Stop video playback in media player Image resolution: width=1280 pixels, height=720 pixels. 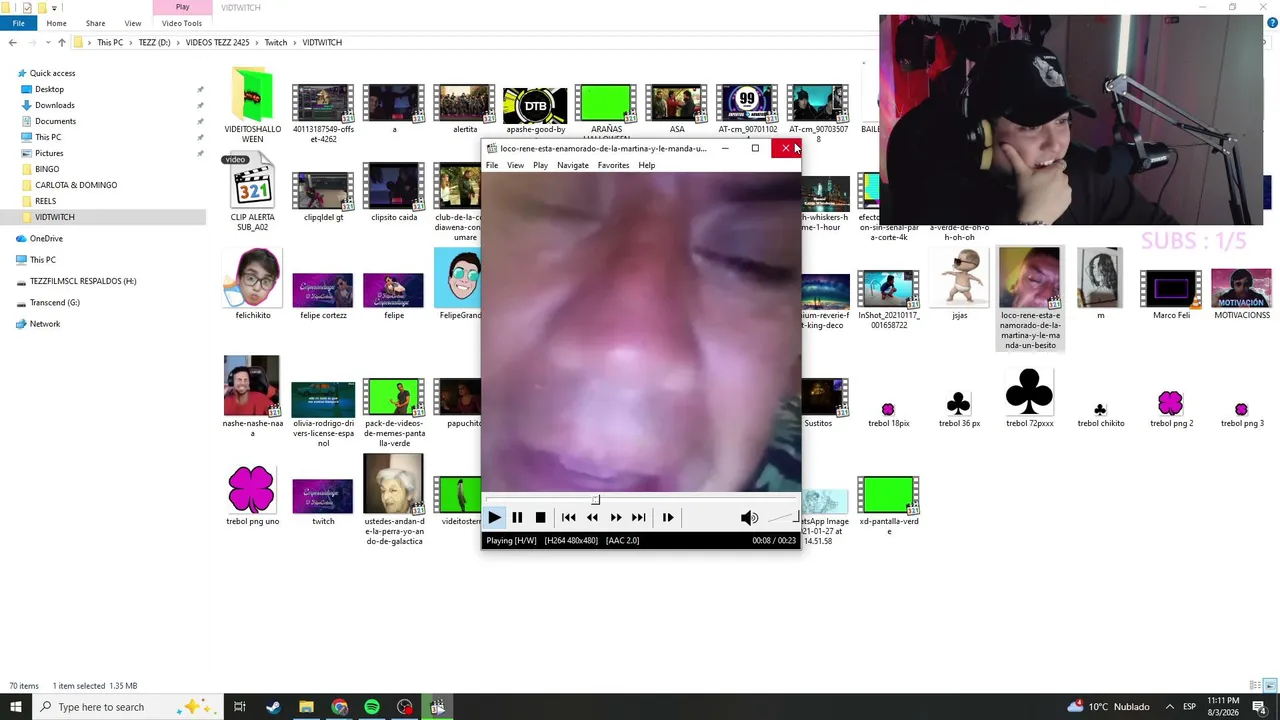[x=540, y=517]
